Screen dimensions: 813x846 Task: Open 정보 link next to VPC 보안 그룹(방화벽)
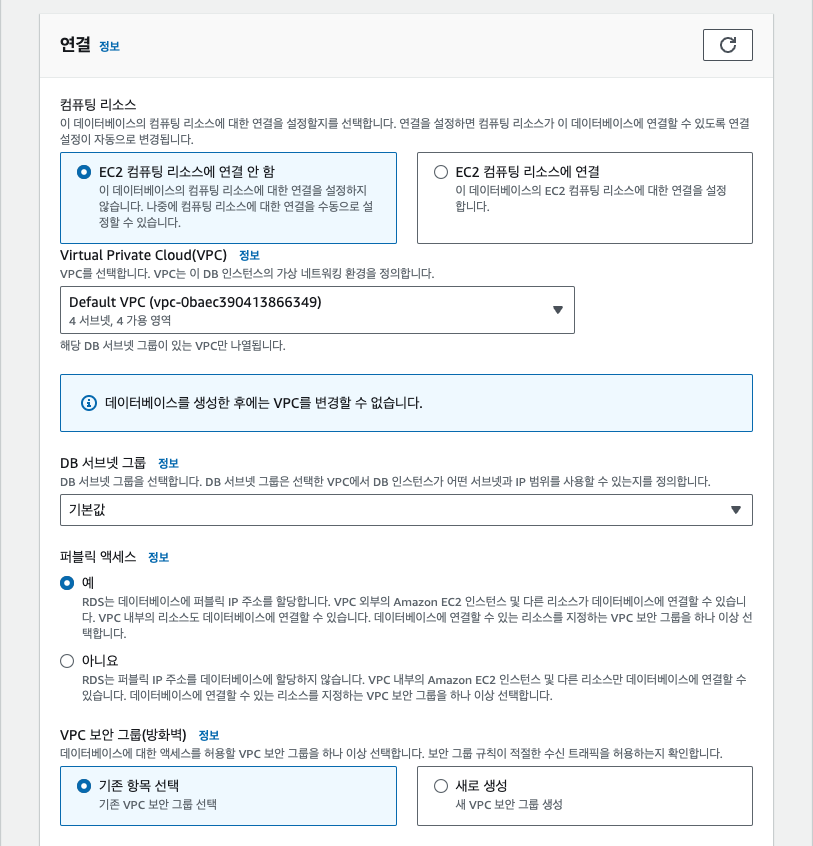coord(209,735)
